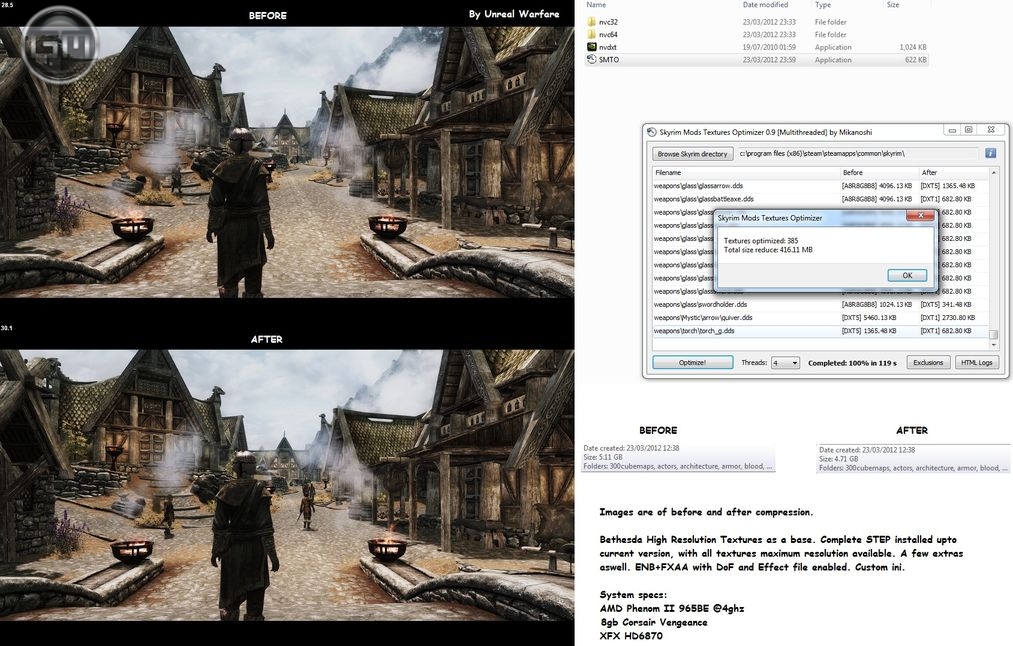
Task: Click the Browse Skyrim directory button
Action: click(x=692, y=154)
